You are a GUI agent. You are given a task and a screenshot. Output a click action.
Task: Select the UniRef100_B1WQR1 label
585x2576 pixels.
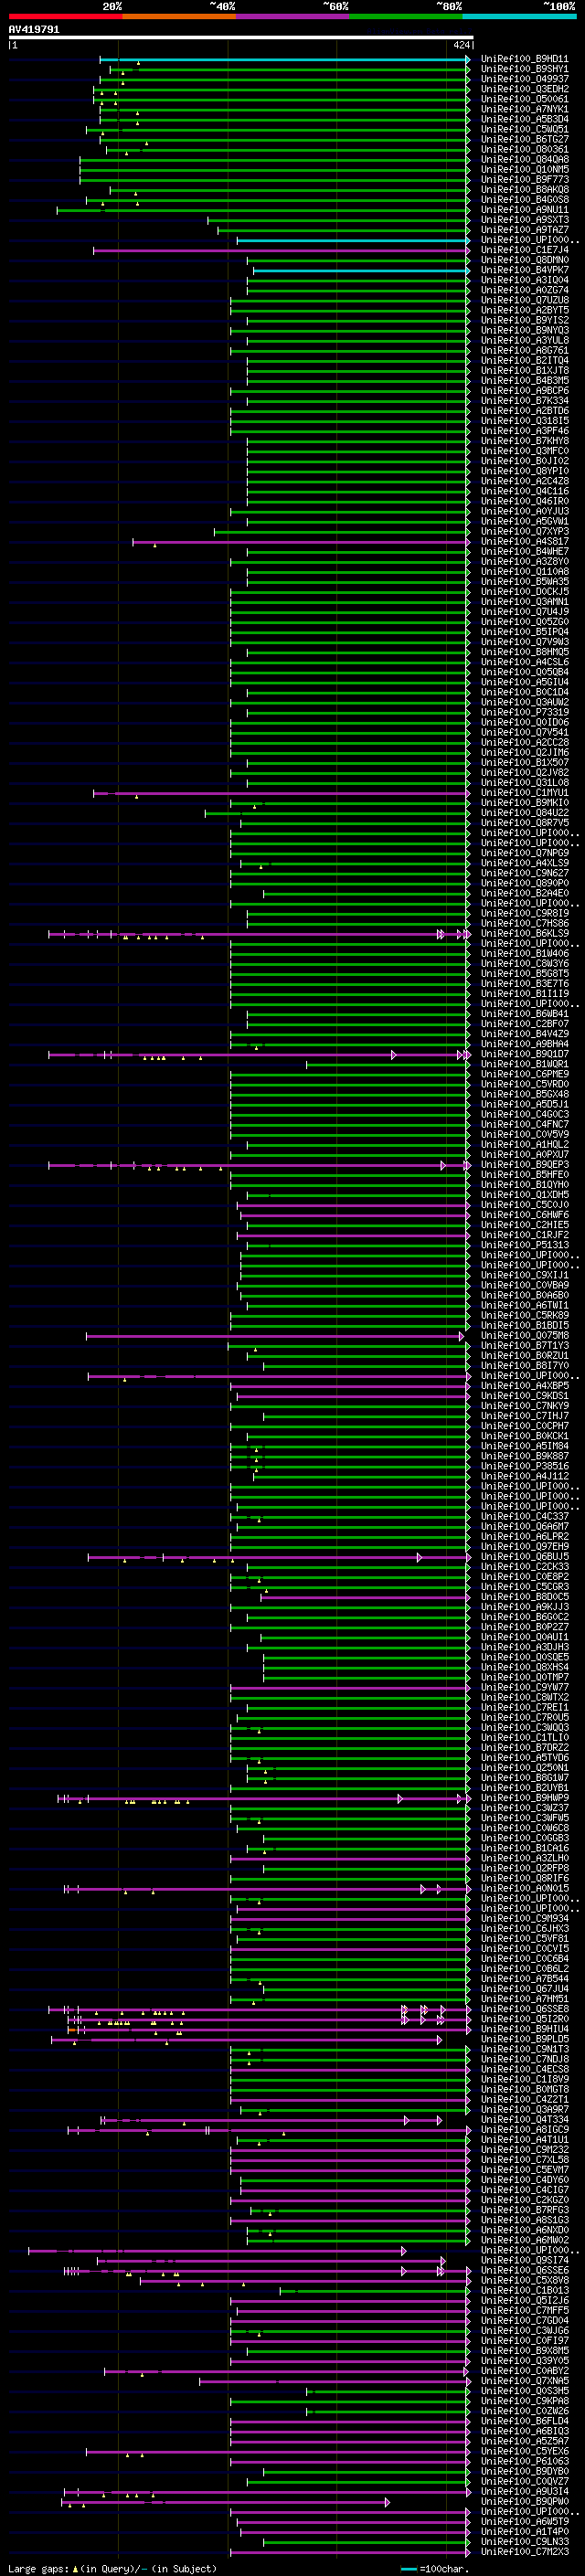(x=524, y=1064)
